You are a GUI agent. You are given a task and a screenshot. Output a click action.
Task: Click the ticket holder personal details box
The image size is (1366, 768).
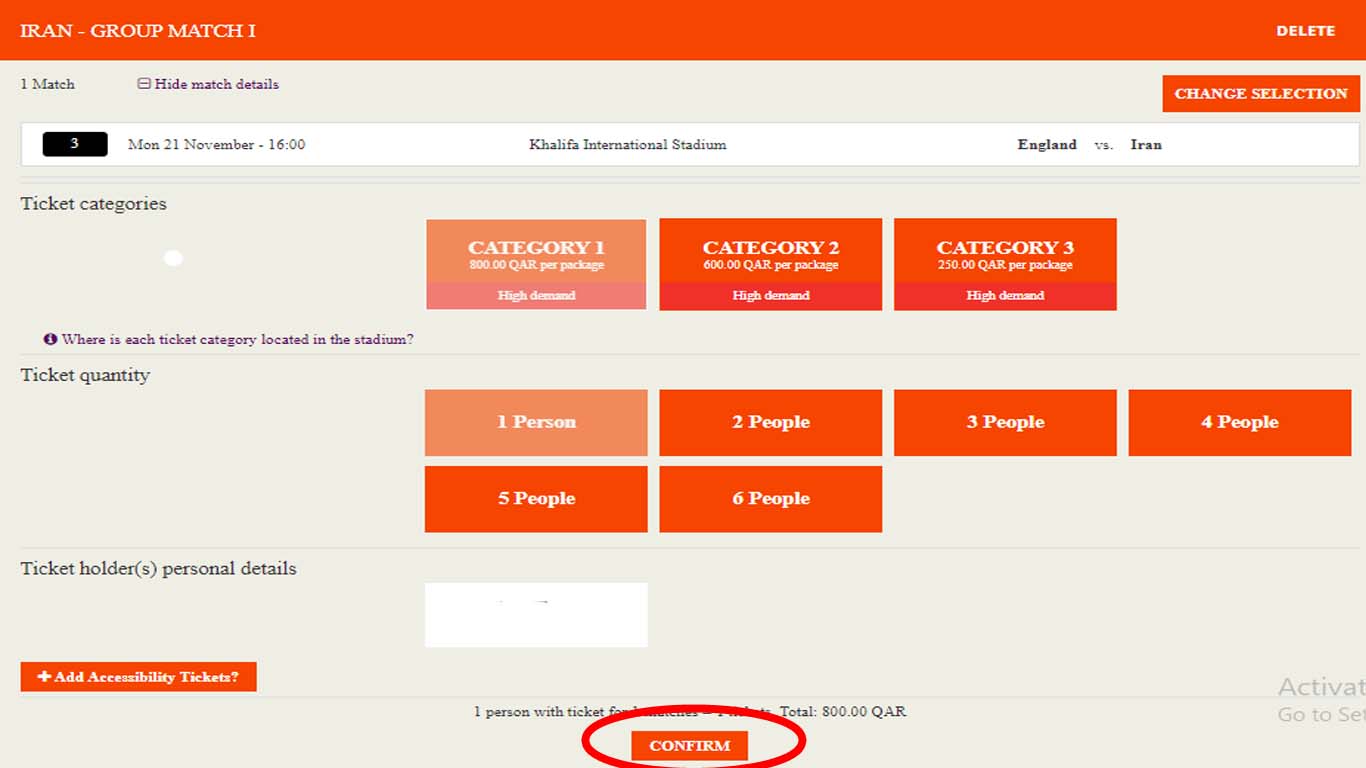click(x=536, y=614)
